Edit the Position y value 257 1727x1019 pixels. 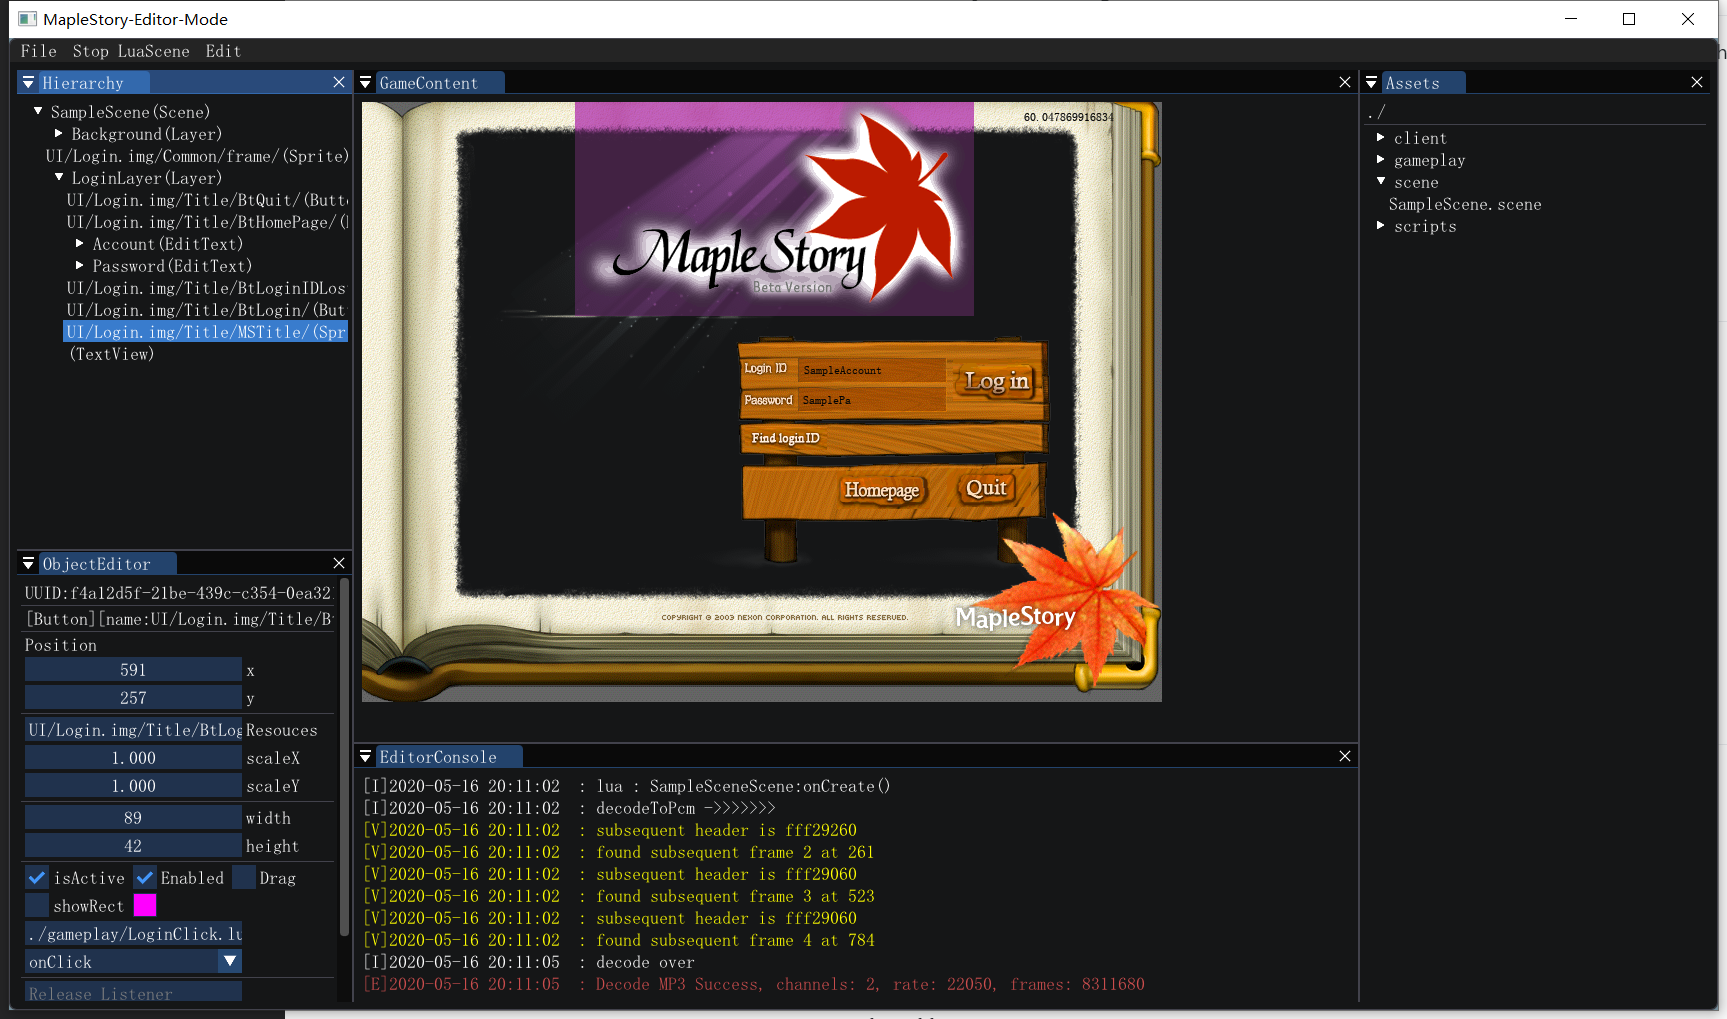(x=133, y=698)
